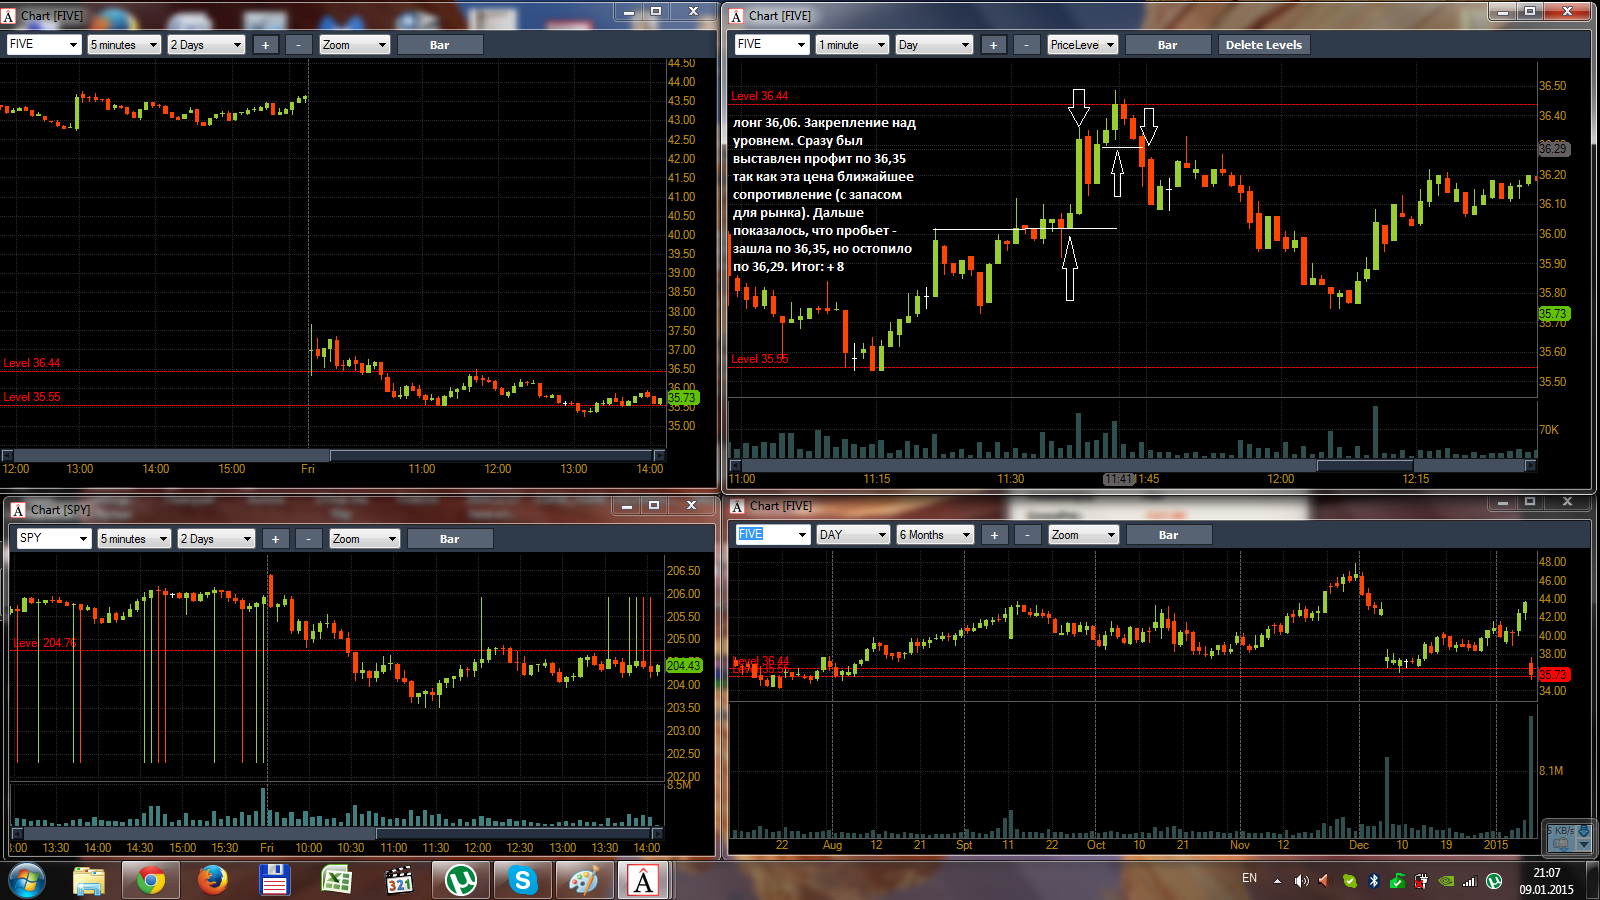Click horizontal scrollbar of top-left FIVE chart
The width and height of the screenshot is (1600, 900).
coord(332,455)
